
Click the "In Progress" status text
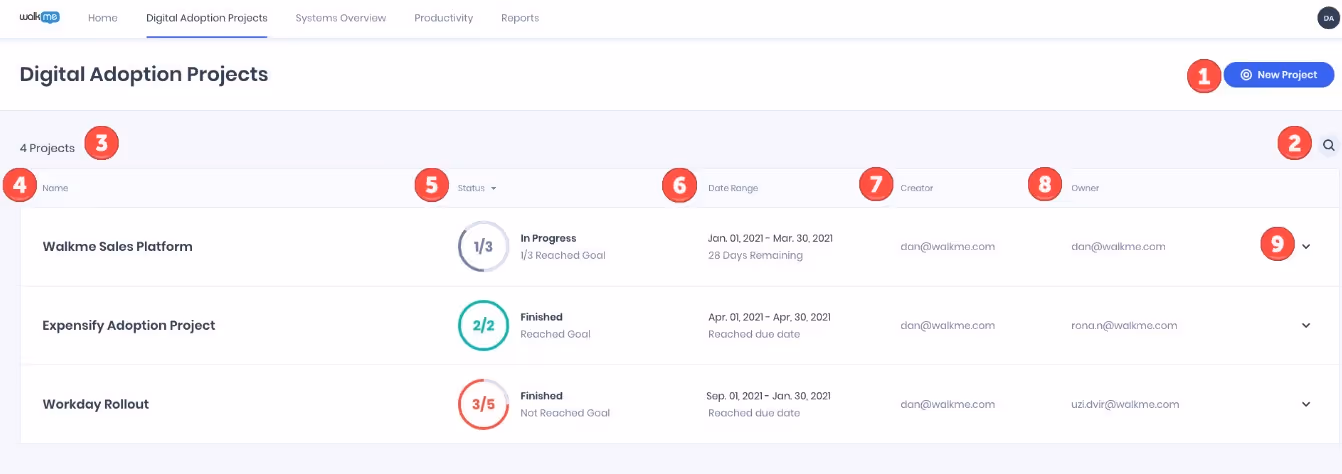(x=548, y=238)
